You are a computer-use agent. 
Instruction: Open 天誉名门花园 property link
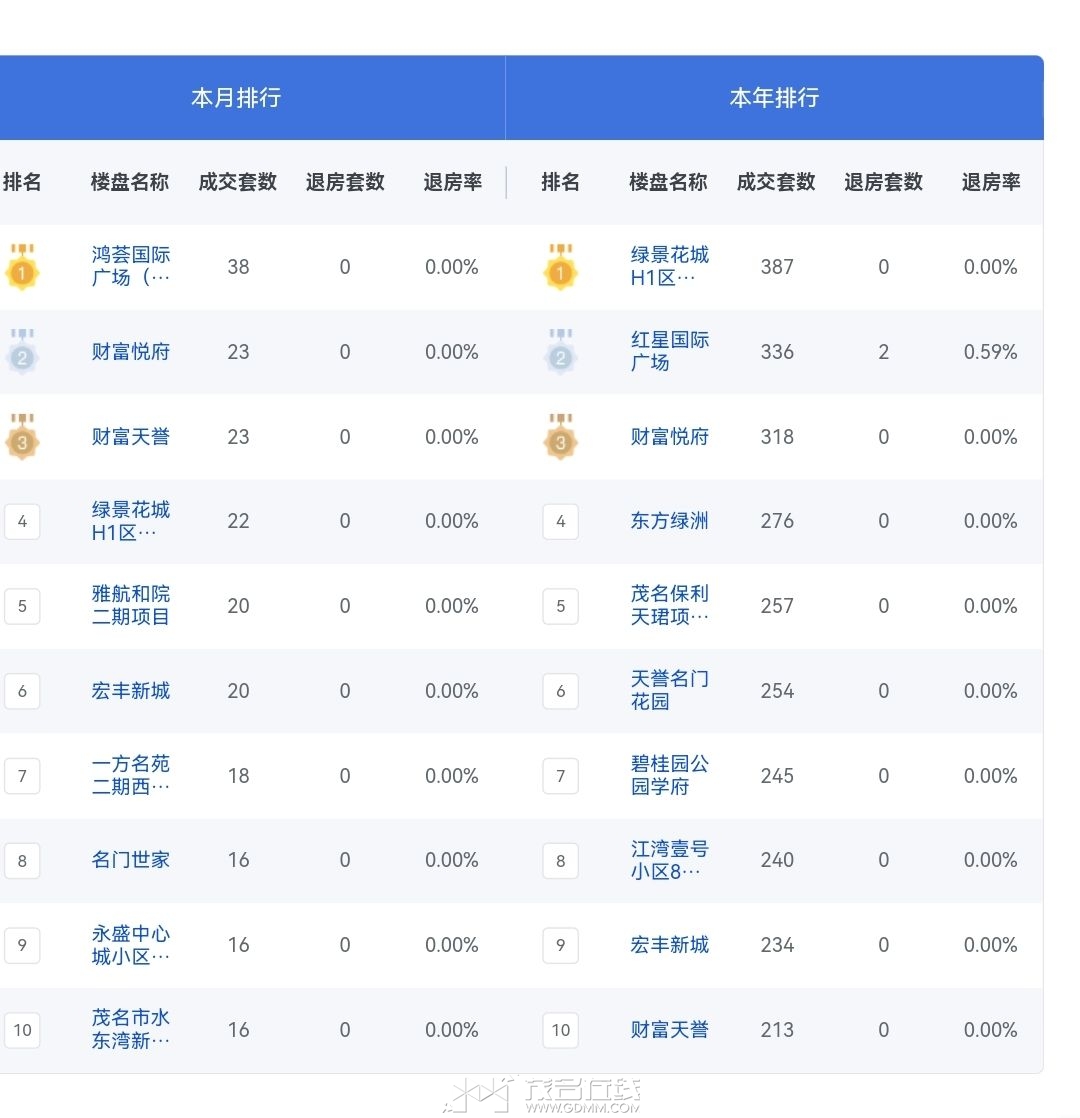pyautogui.click(x=669, y=691)
